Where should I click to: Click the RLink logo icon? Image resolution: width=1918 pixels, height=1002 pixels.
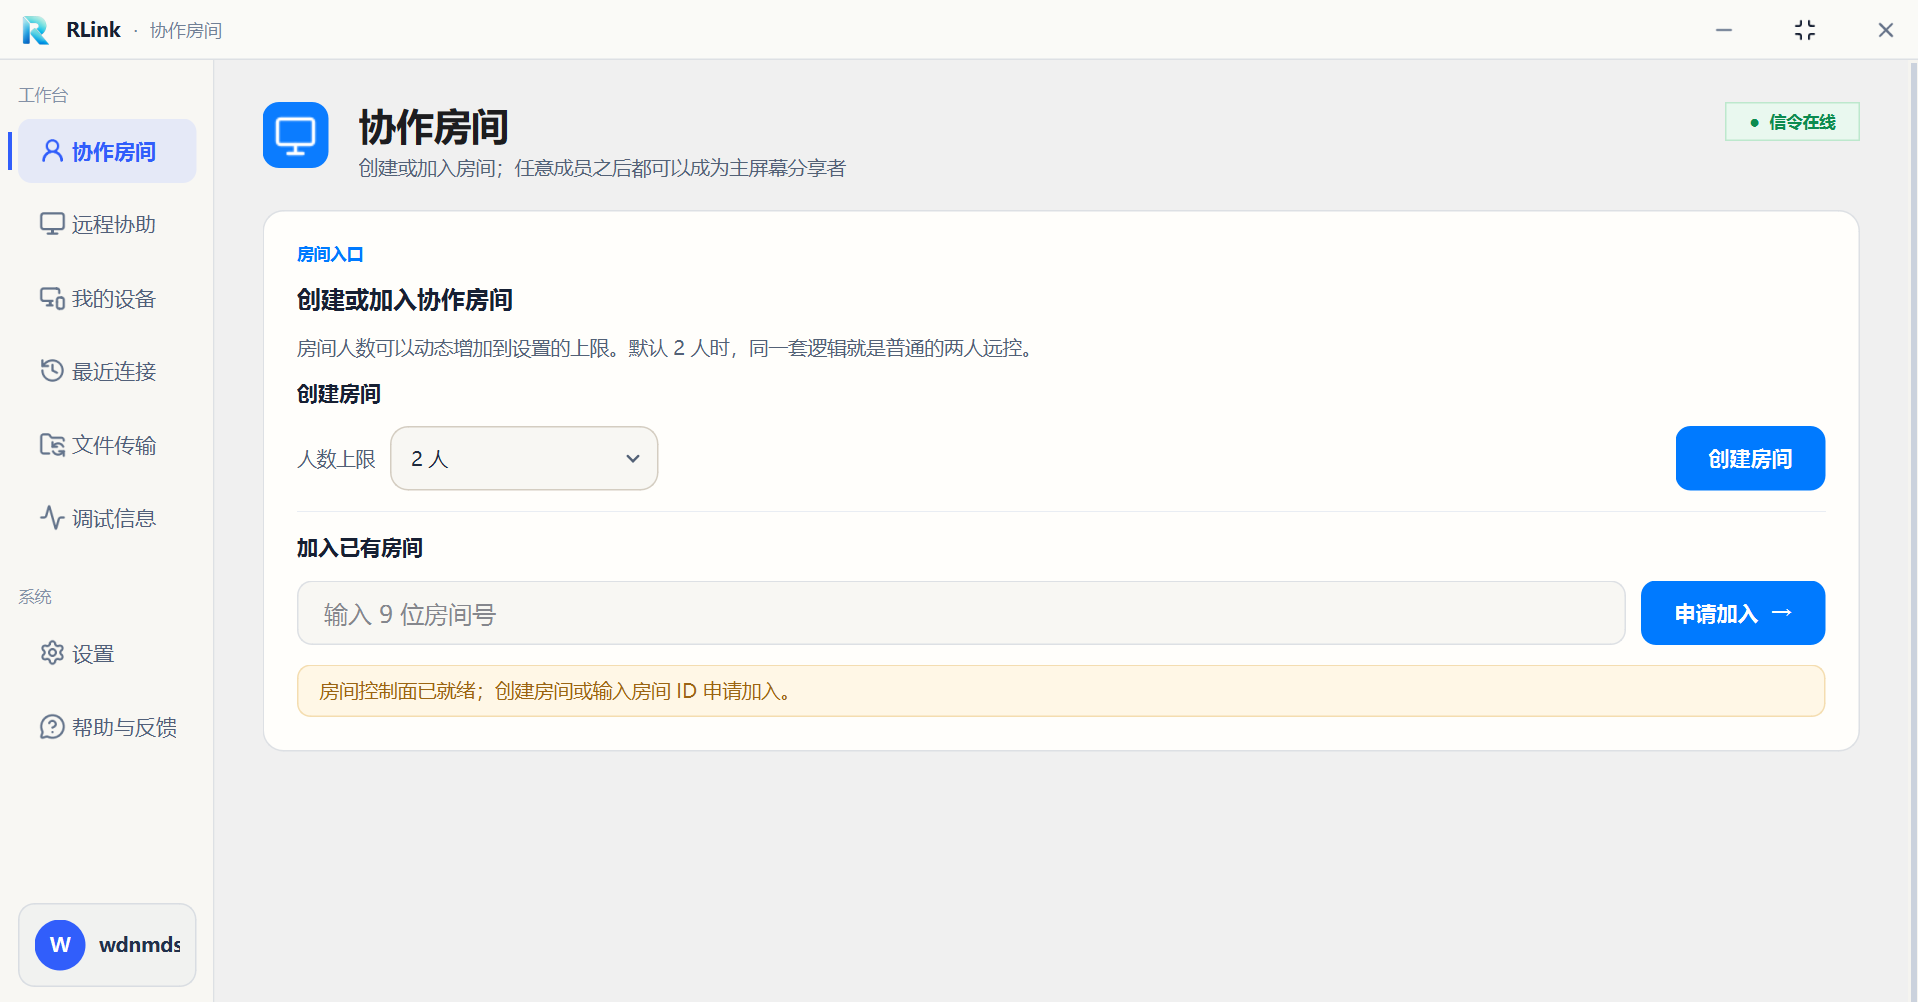click(35, 30)
